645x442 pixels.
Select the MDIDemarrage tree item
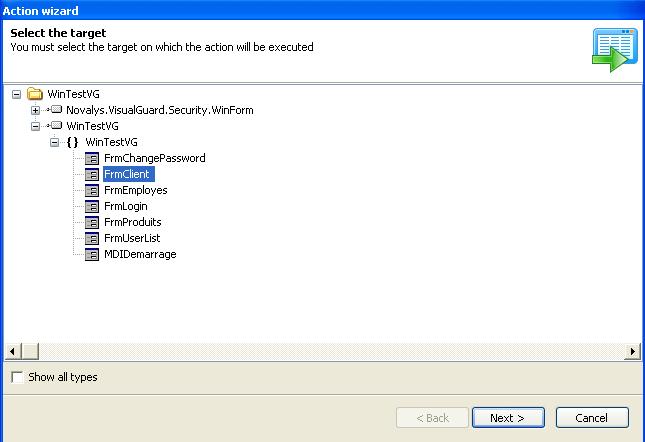tap(140, 254)
